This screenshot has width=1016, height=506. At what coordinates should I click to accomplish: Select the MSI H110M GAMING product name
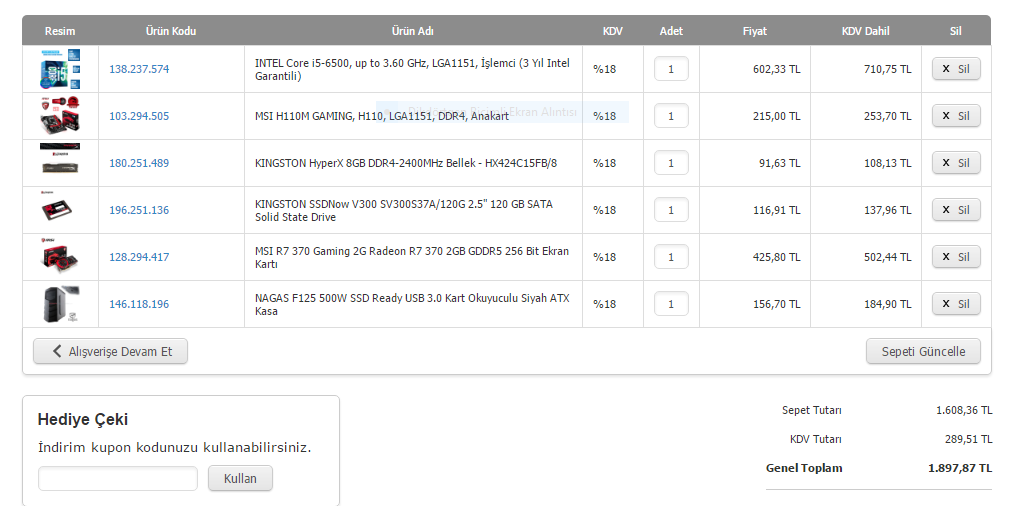[x=382, y=116]
